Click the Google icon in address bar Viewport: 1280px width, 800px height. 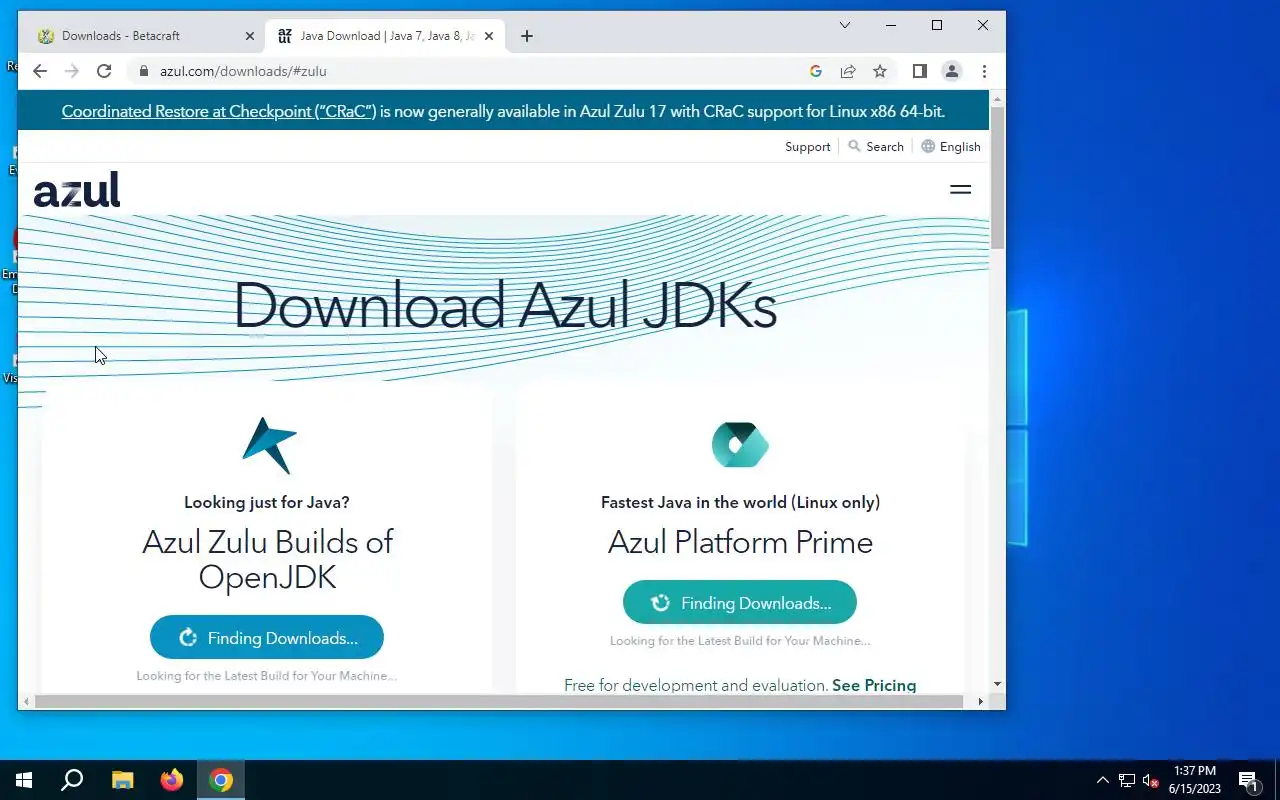pos(816,71)
